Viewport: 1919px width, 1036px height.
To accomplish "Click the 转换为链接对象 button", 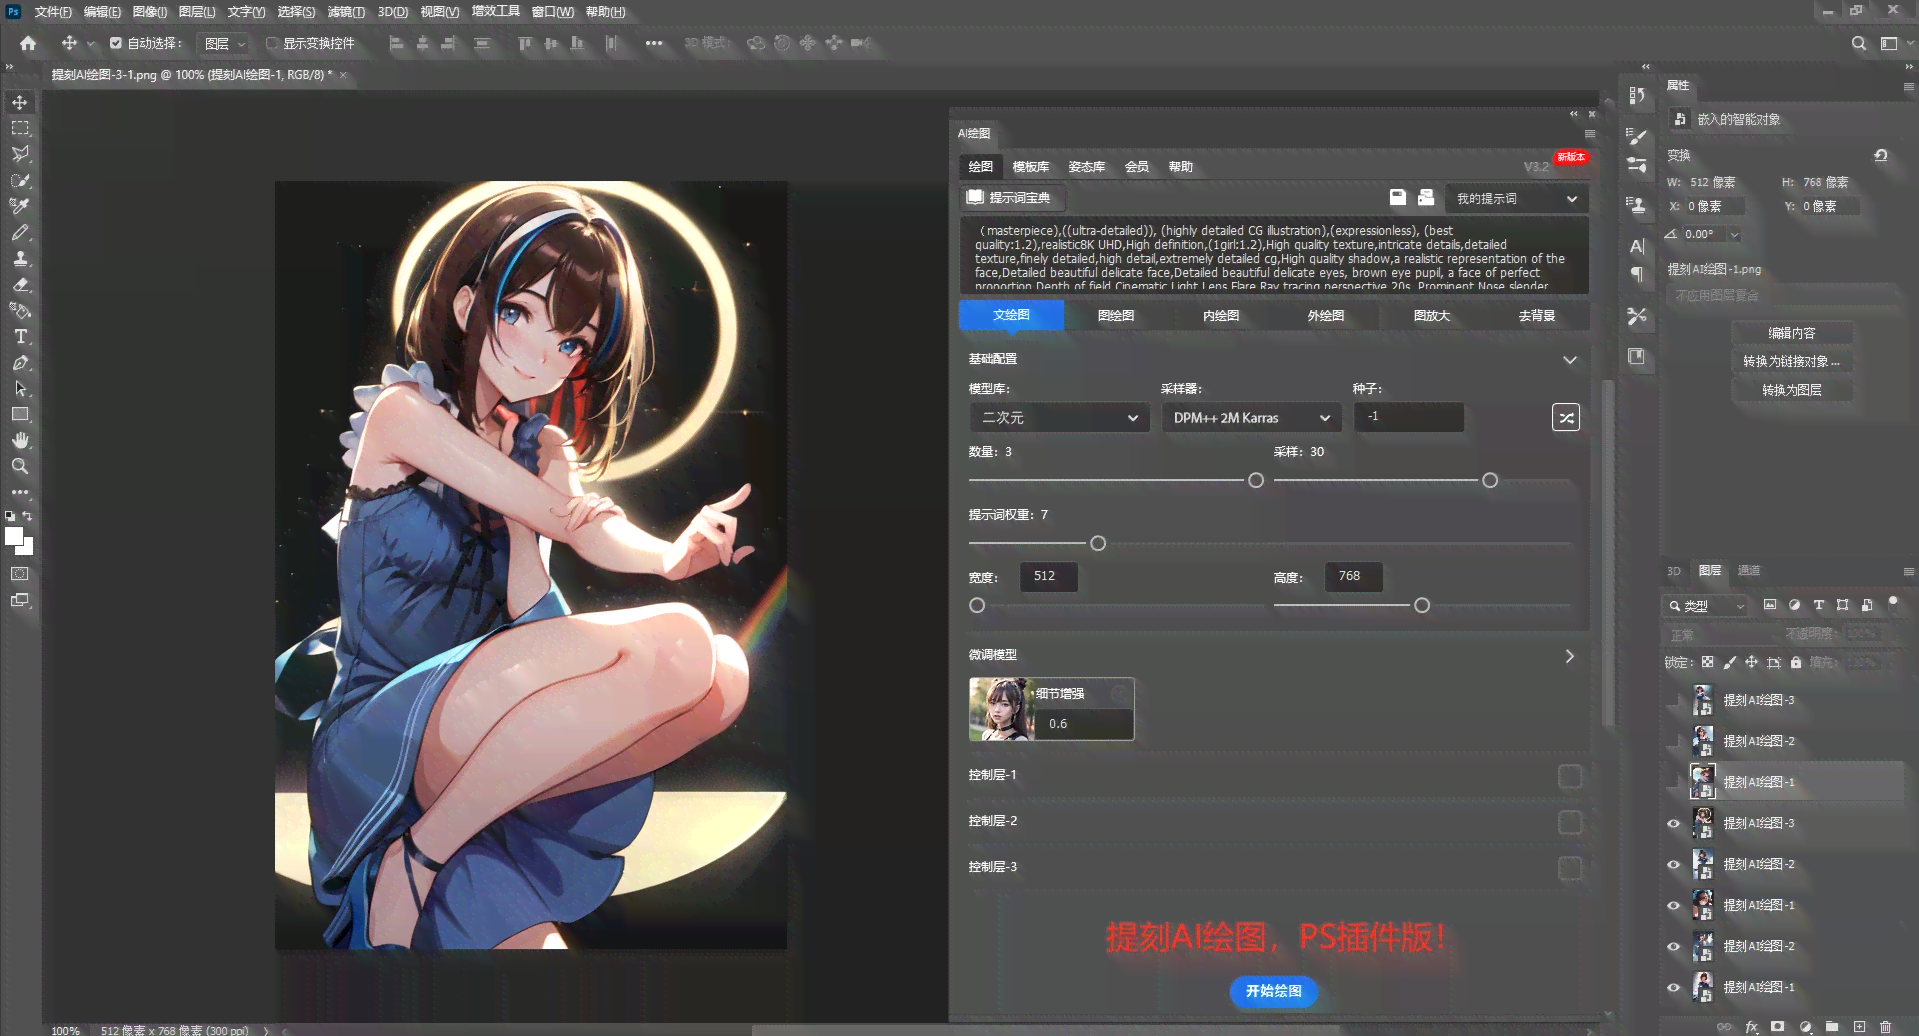I will point(1791,361).
